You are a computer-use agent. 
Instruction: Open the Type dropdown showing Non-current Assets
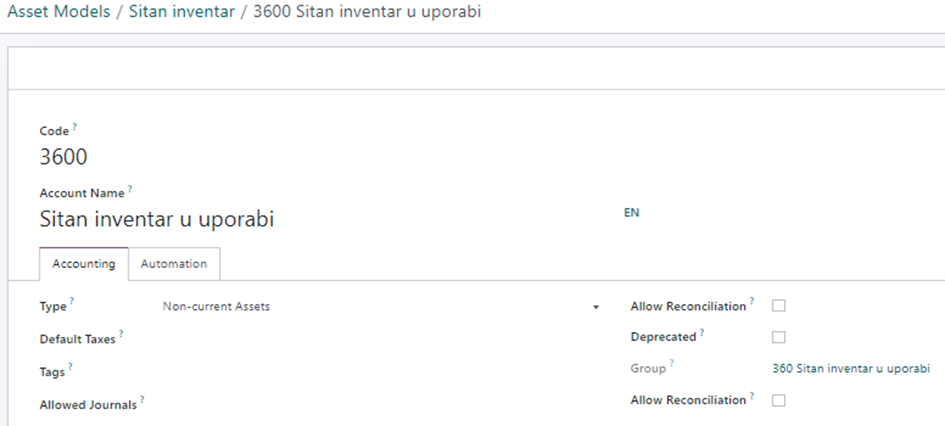pos(380,306)
